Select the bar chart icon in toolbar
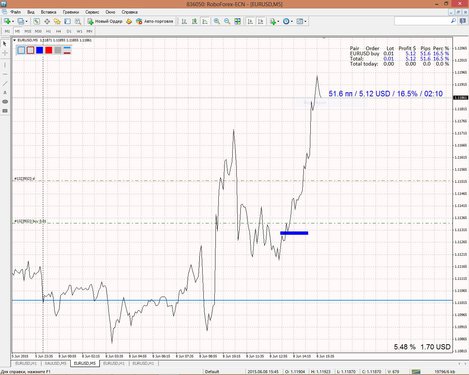Viewport: 469px width, 375px height. pyautogui.click(x=184, y=21)
